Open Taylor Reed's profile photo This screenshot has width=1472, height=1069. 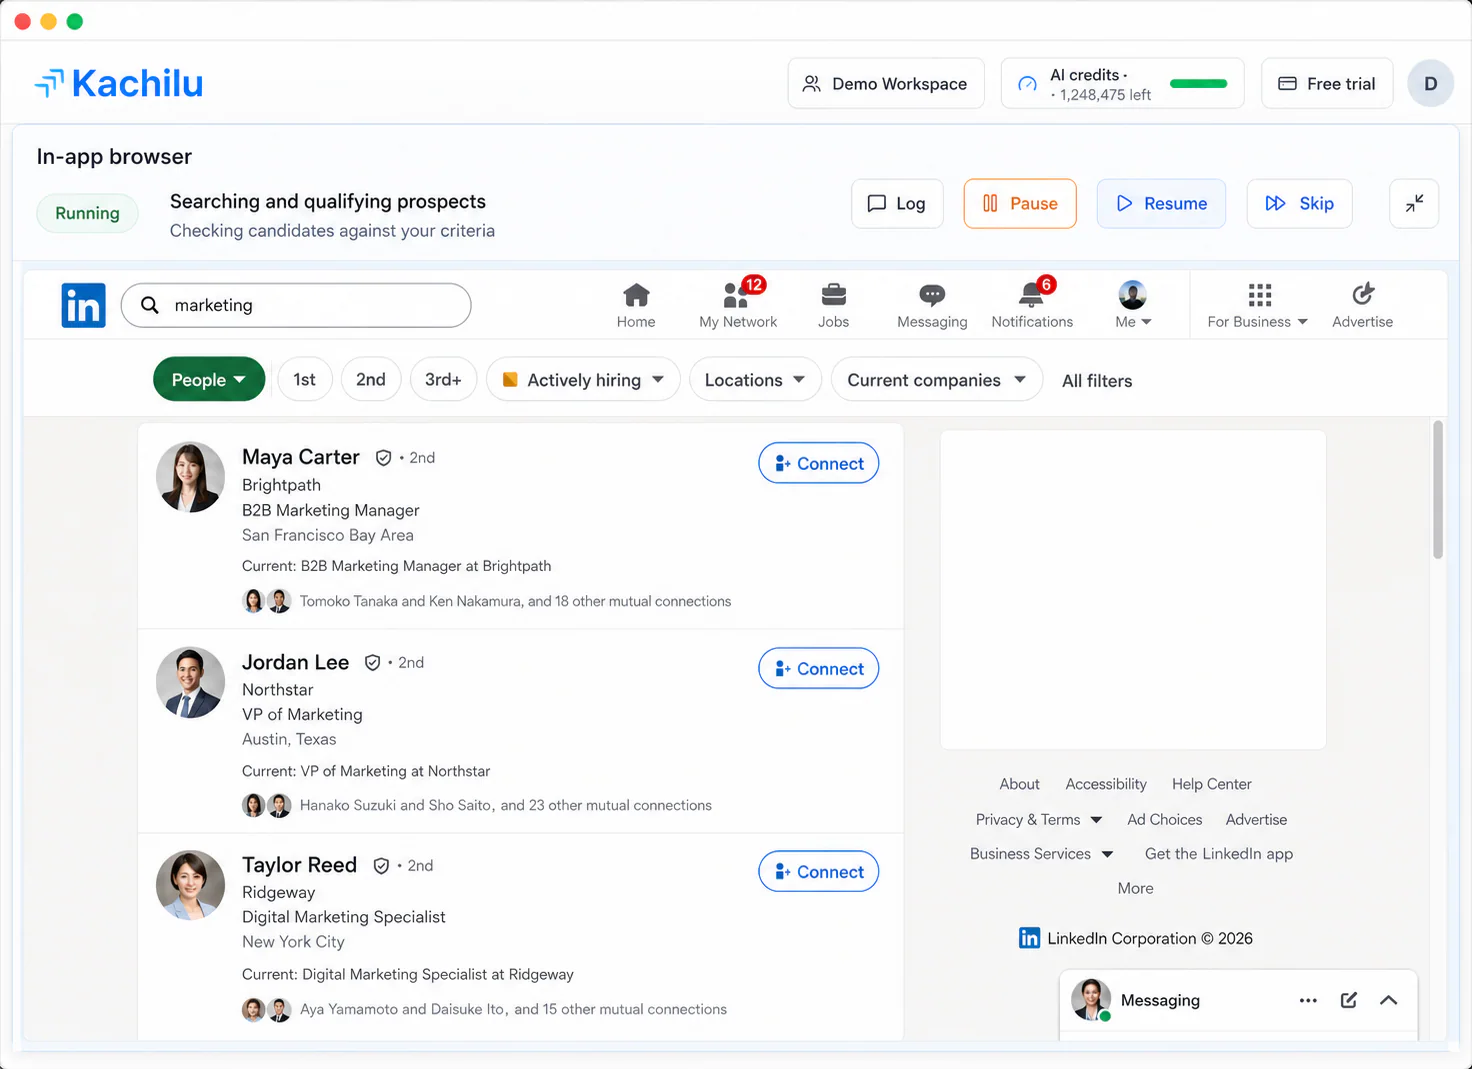tap(190, 885)
